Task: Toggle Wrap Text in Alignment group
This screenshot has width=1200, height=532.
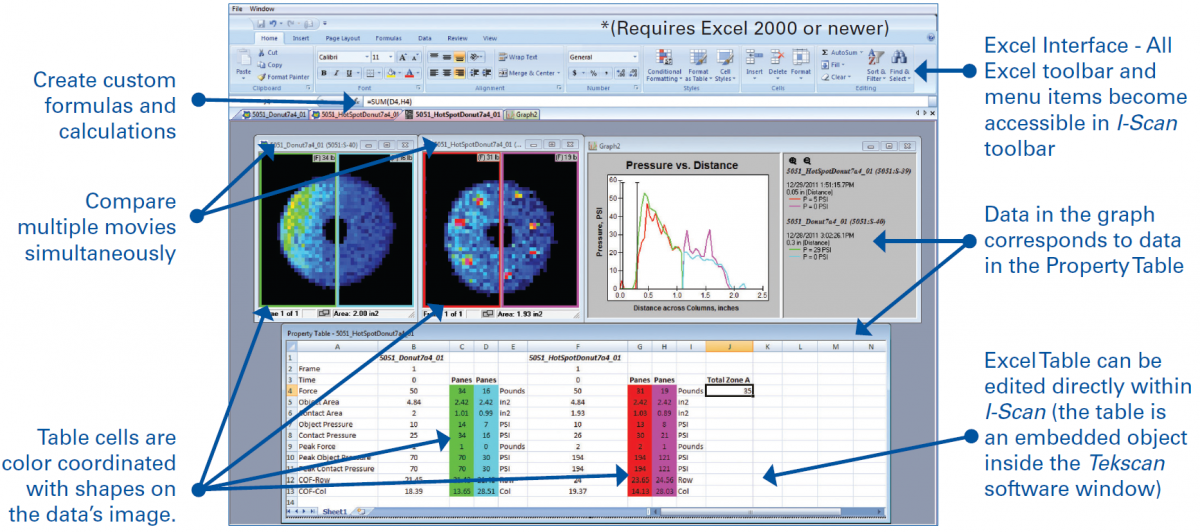Action: click(x=518, y=57)
